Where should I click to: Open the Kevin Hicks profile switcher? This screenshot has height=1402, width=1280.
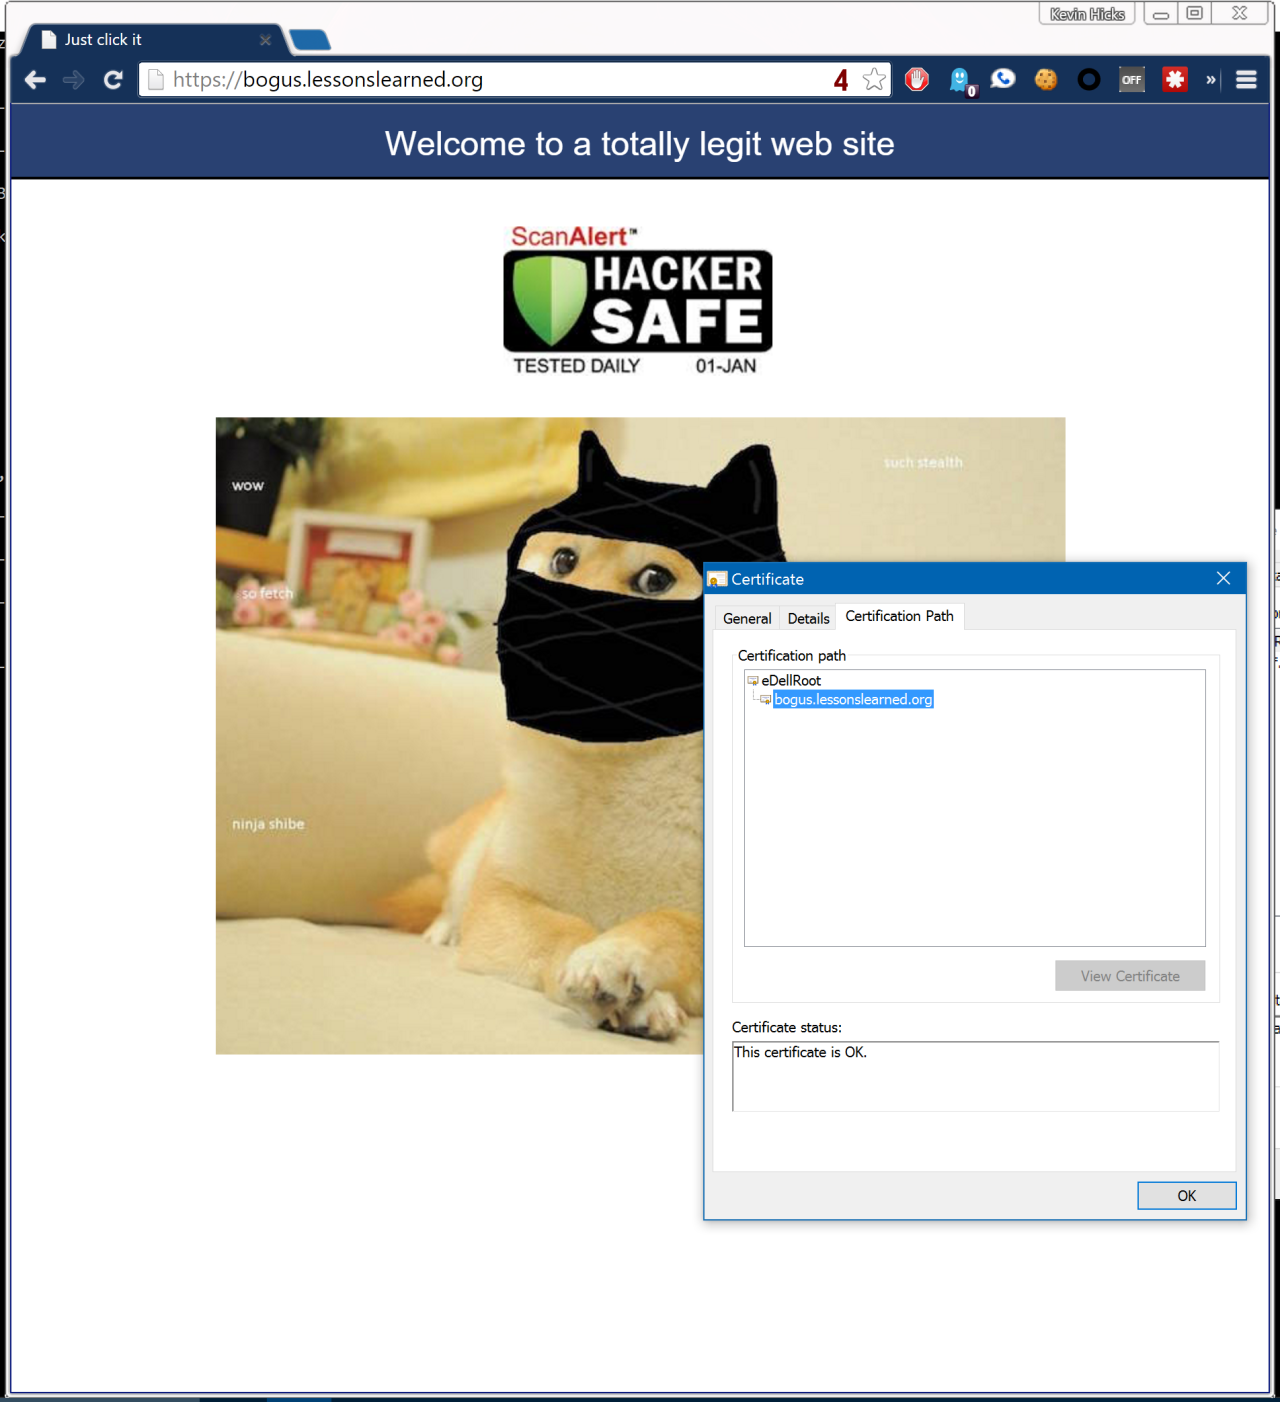pos(1087,14)
